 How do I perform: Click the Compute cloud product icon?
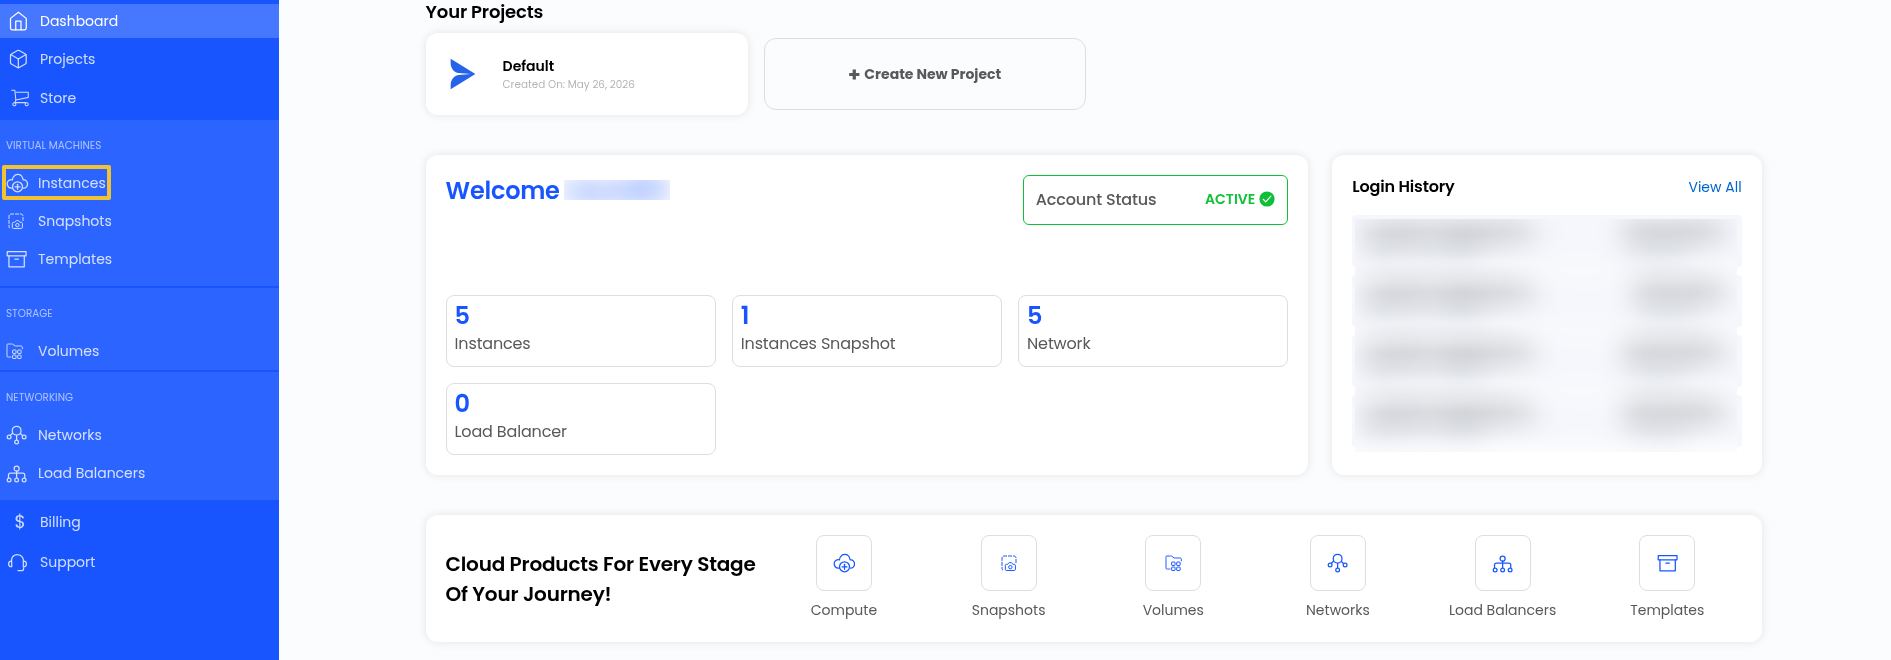(x=844, y=563)
